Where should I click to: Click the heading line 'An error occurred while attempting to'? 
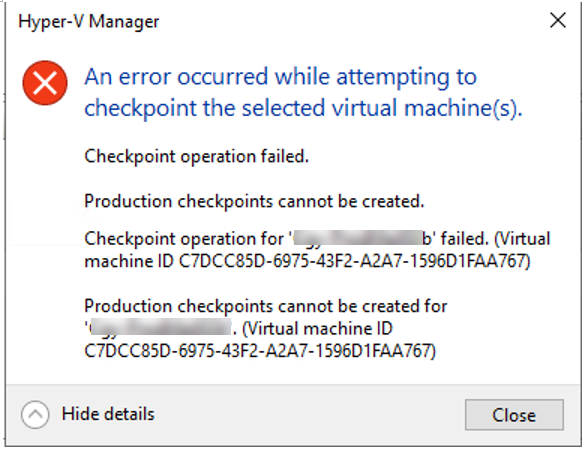(x=281, y=77)
